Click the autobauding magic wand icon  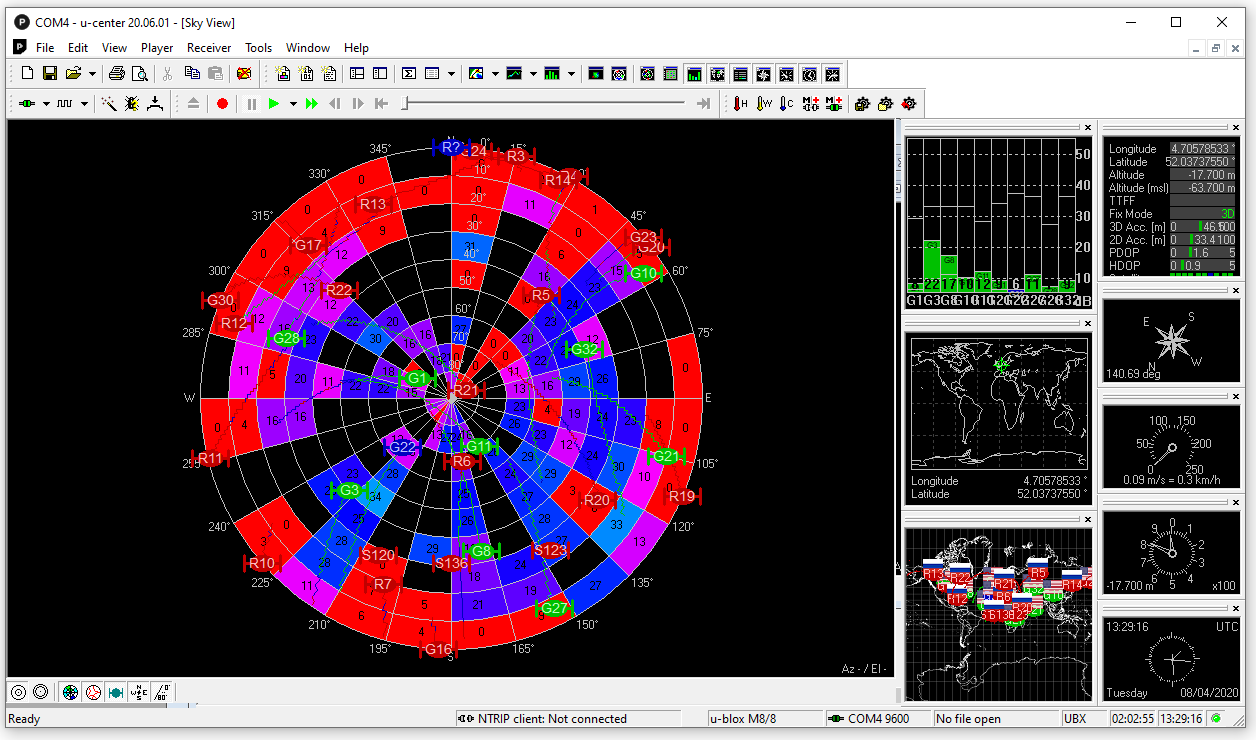point(109,103)
